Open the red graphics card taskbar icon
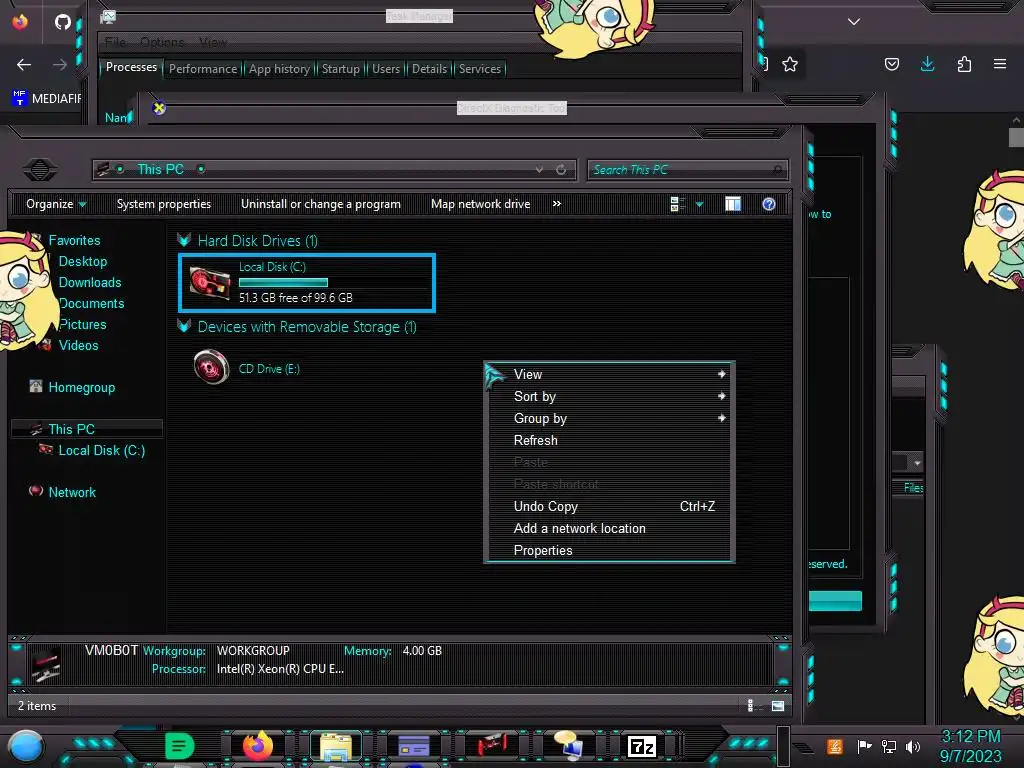The width and height of the screenshot is (1024, 768). tap(492, 745)
